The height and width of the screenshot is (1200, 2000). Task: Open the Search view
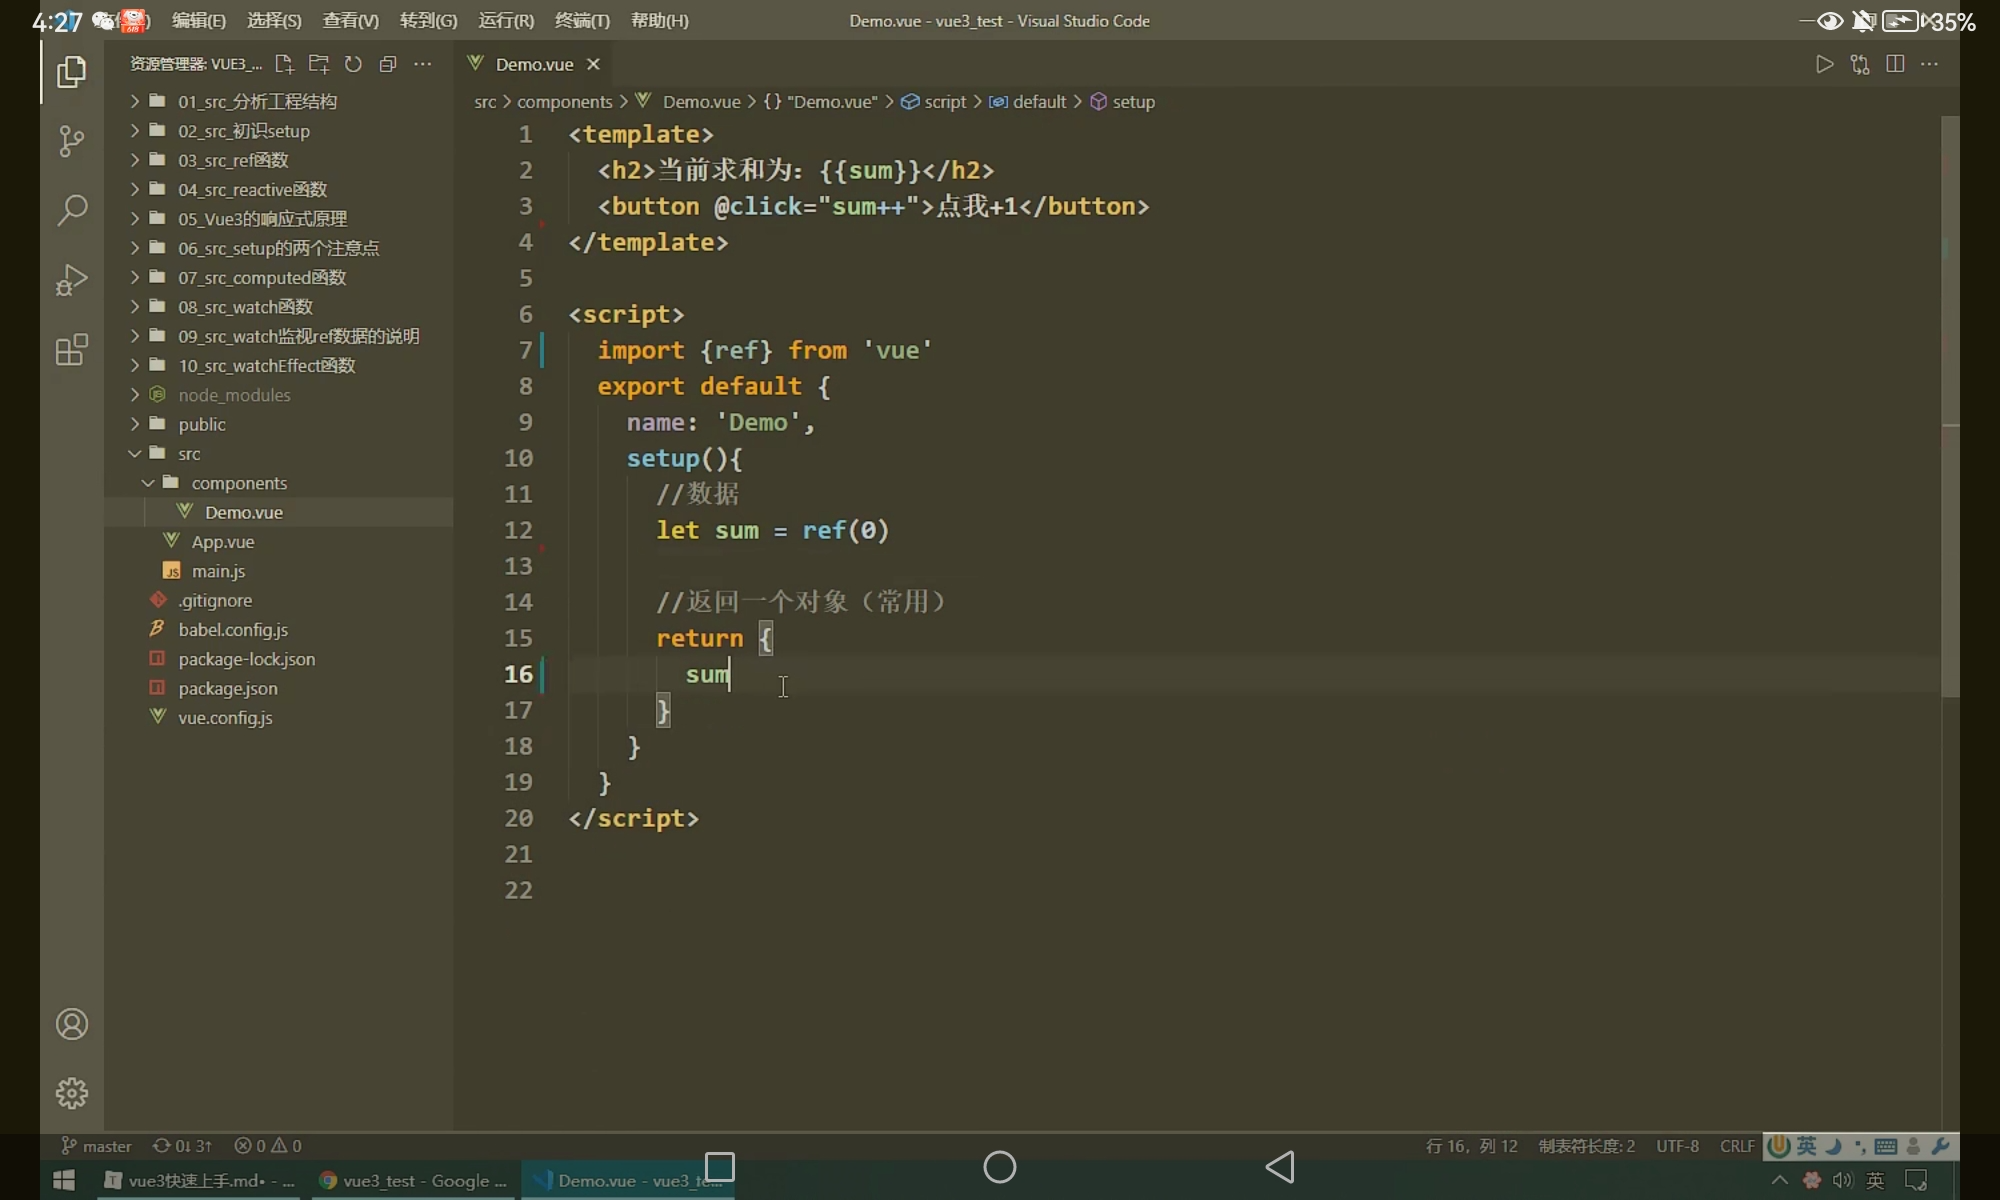click(71, 210)
